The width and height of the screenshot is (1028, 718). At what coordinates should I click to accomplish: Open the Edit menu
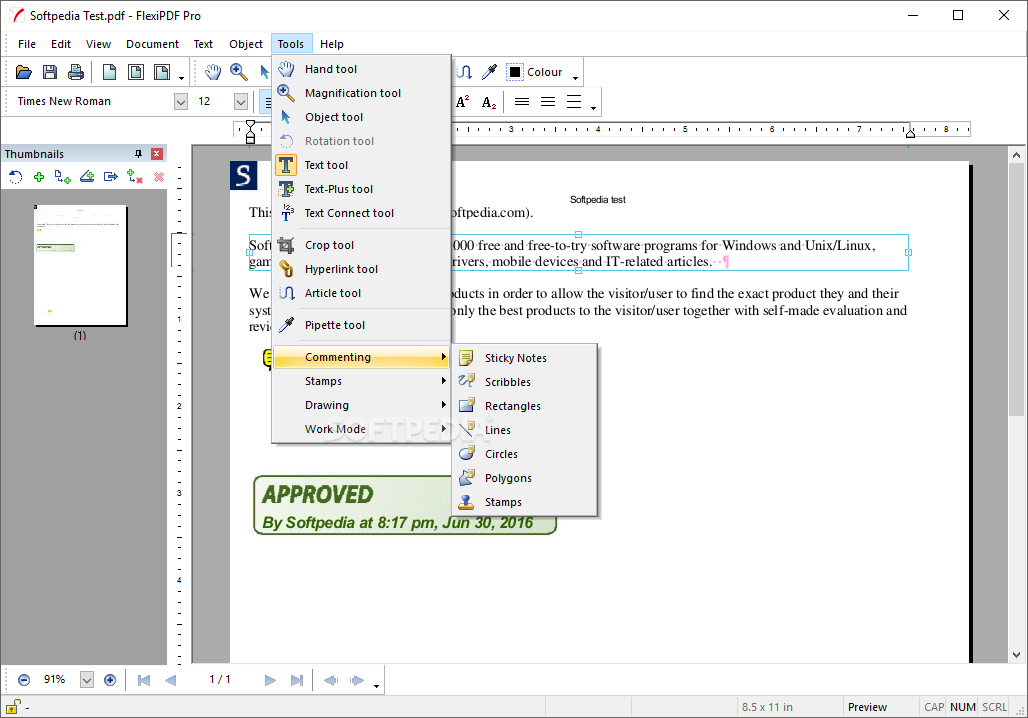click(61, 44)
